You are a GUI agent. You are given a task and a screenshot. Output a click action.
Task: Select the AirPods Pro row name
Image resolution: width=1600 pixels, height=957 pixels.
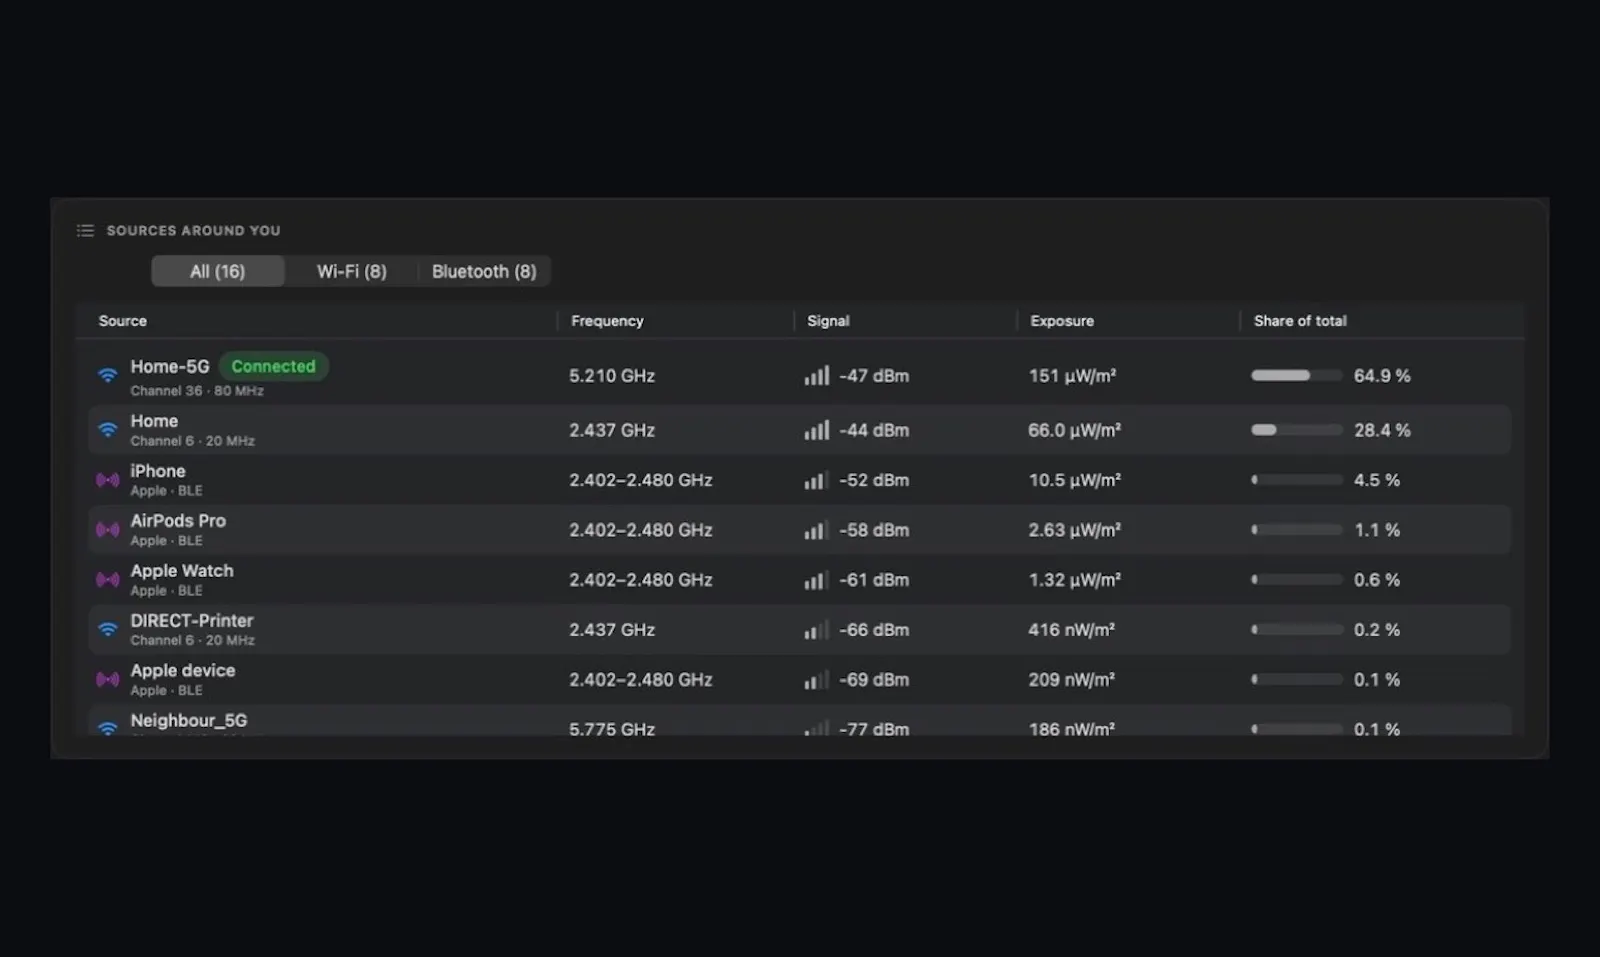click(178, 520)
